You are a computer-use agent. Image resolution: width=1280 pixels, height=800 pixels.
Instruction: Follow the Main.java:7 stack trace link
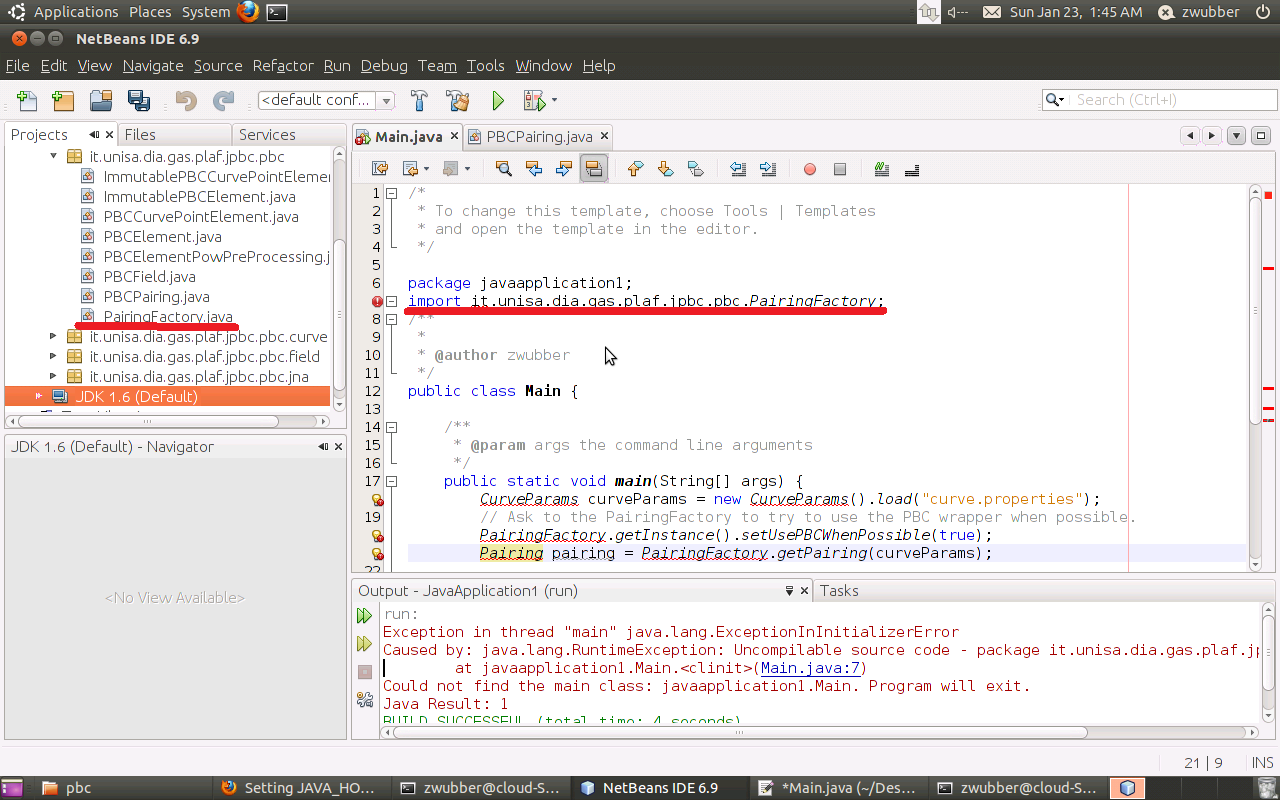[x=811, y=668]
